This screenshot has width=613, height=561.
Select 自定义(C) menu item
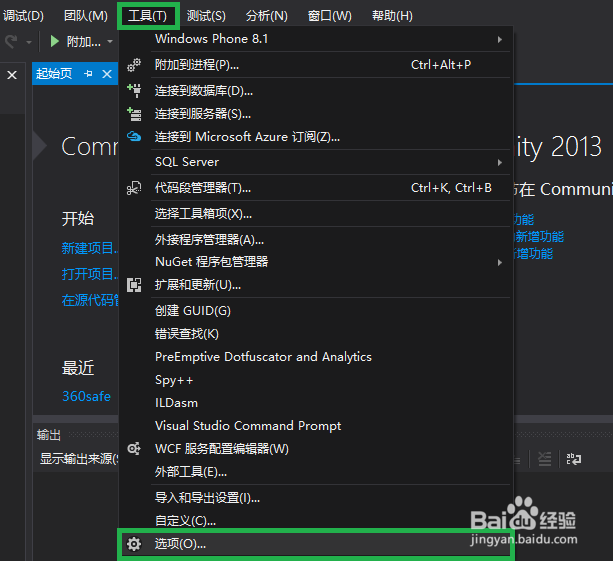316,520
